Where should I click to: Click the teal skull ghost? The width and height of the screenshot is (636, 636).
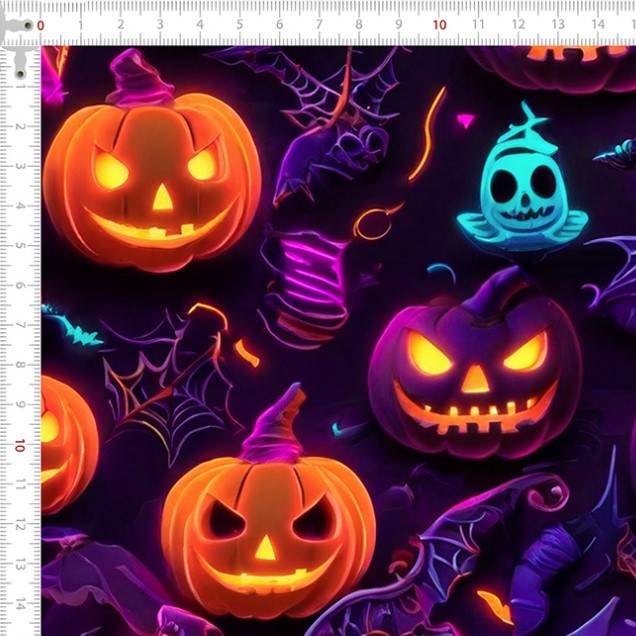coord(522,177)
